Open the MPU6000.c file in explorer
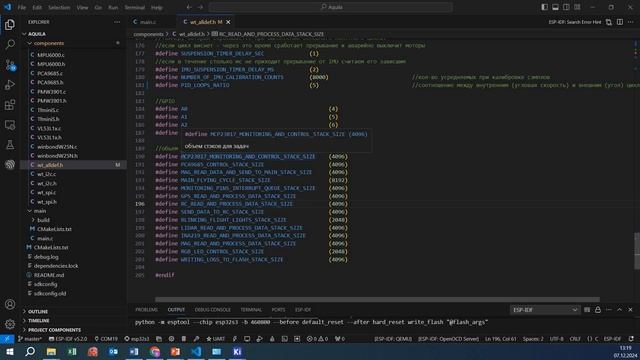The image size is (640, 360). point(51,55)
